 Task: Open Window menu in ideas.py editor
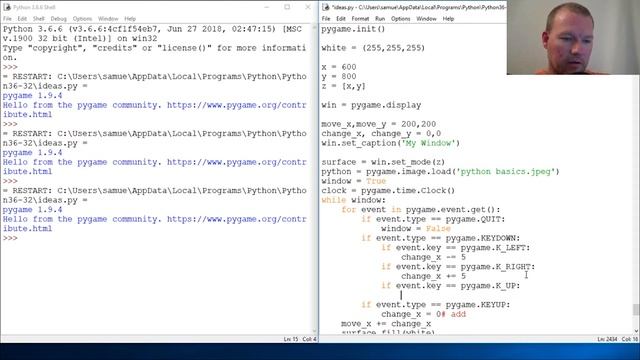(426, 19)
